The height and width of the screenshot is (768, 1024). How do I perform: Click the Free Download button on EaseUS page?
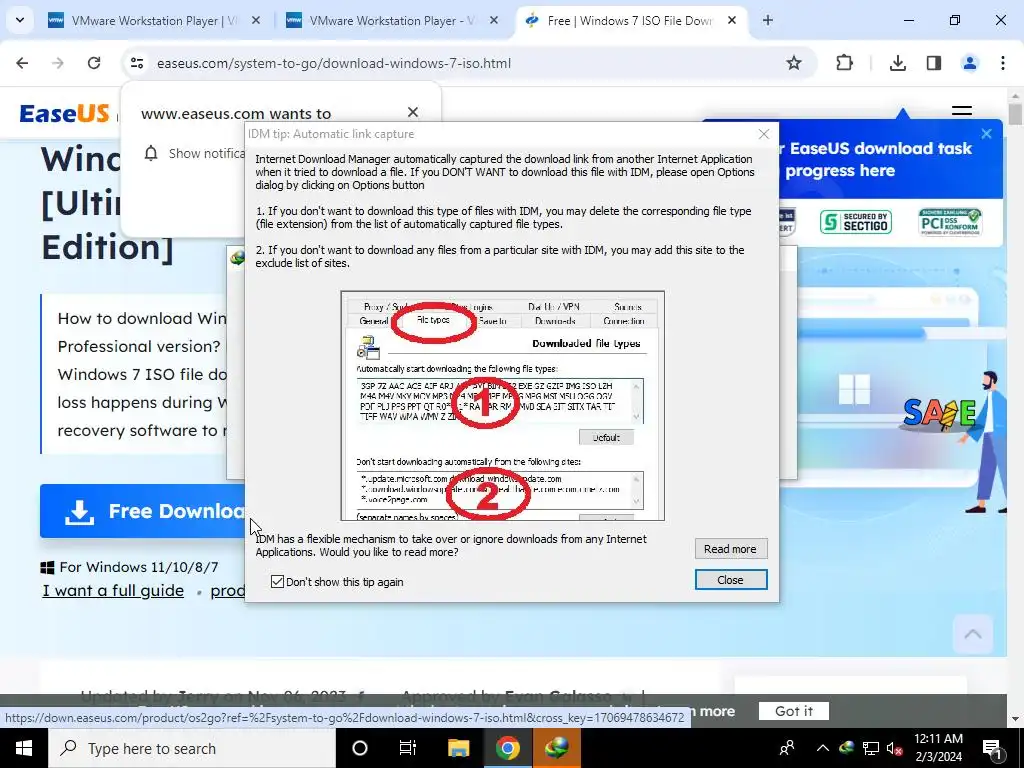click(142, 511)
